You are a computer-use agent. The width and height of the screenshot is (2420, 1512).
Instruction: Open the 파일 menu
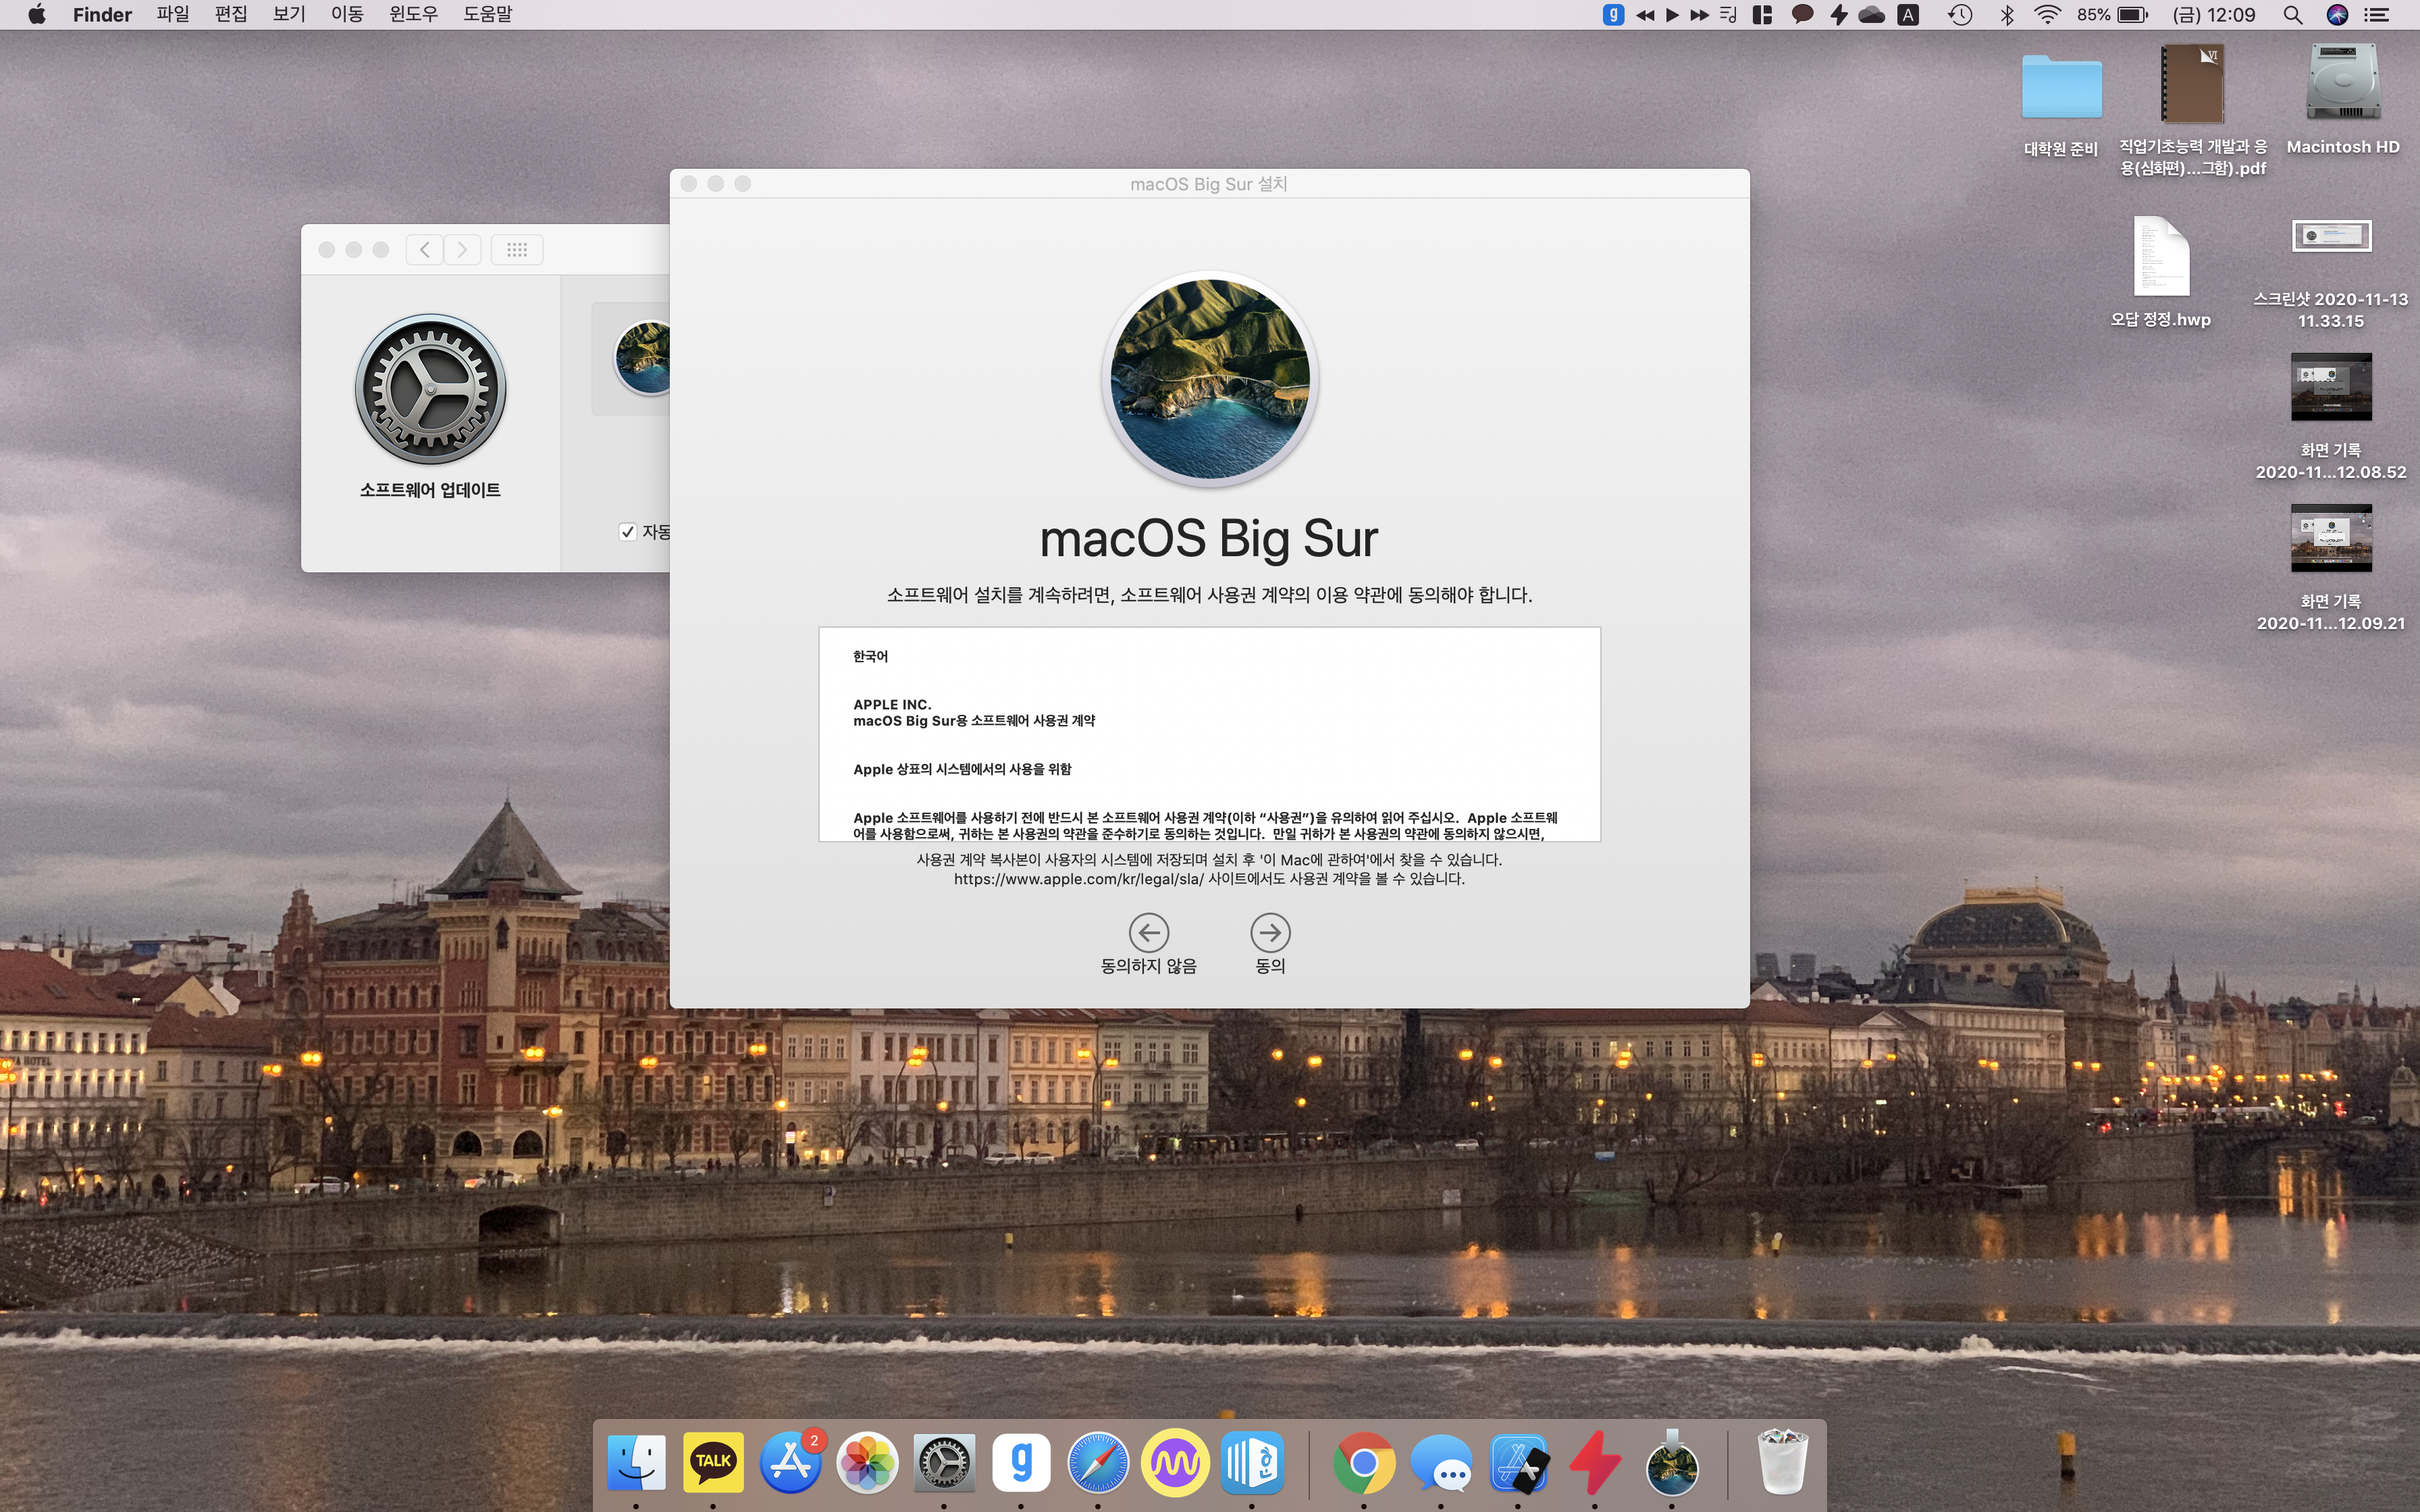[x=173, y=14]
